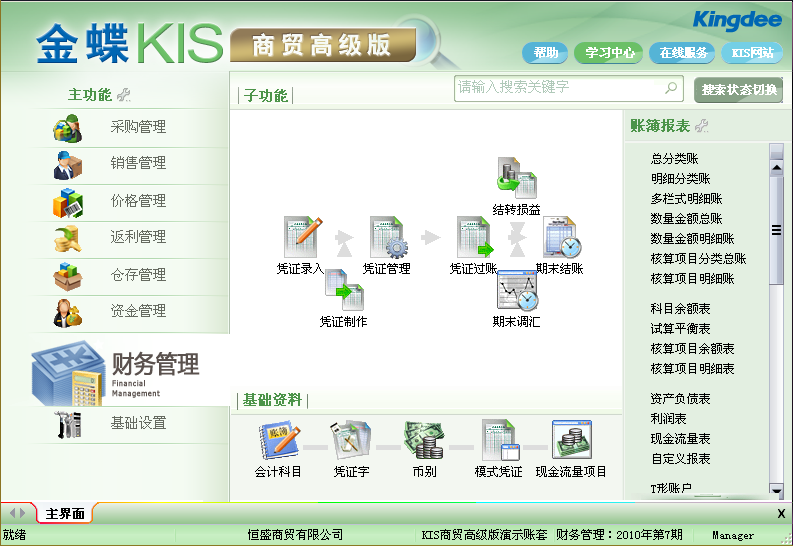Open the 凭证管理 voucher management icon
Viewport: 793px width, 546px height.
point(386,240)
